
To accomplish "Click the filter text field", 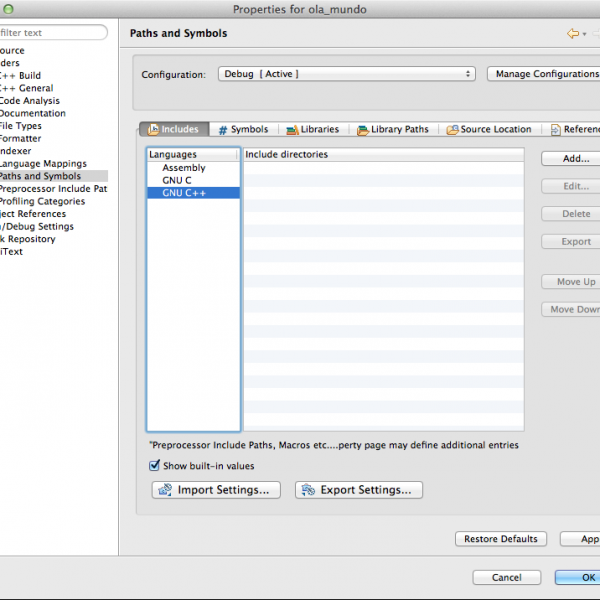I will click(54, 33).
